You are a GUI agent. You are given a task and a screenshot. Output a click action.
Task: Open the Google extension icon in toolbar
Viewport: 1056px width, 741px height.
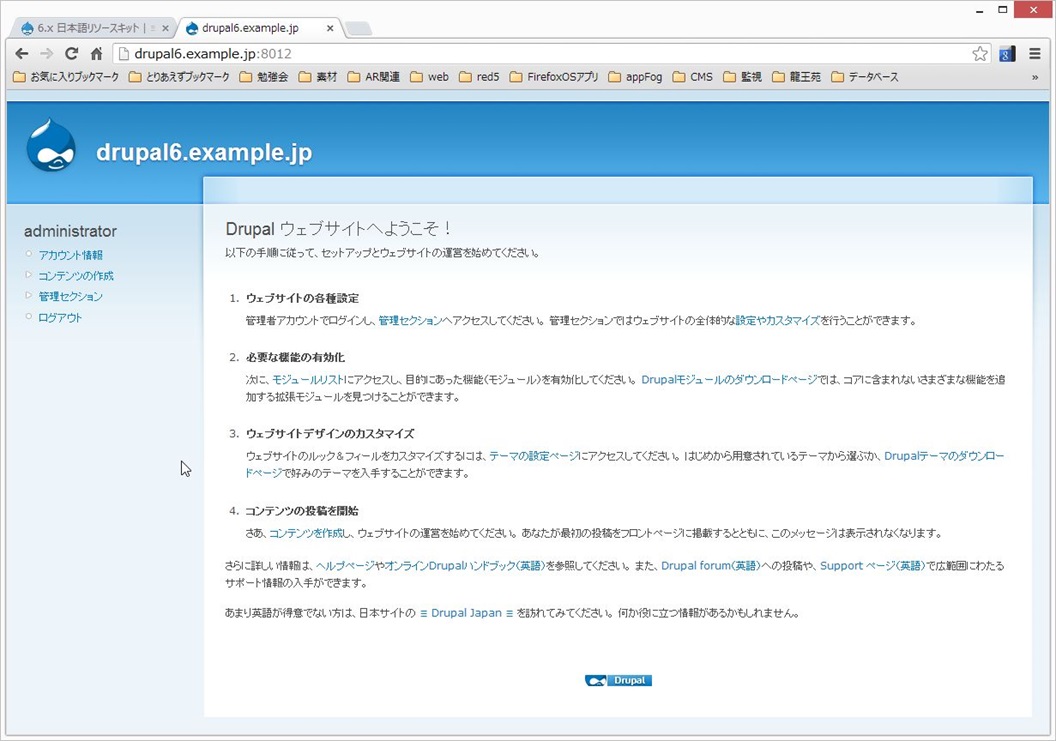[1007, 54]
